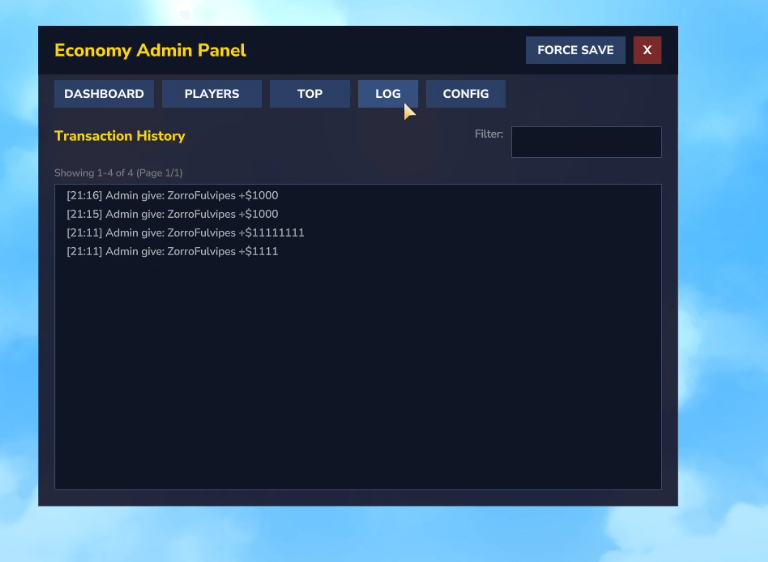
Task: Click the Filter label text
Action: tap(489, 134)
